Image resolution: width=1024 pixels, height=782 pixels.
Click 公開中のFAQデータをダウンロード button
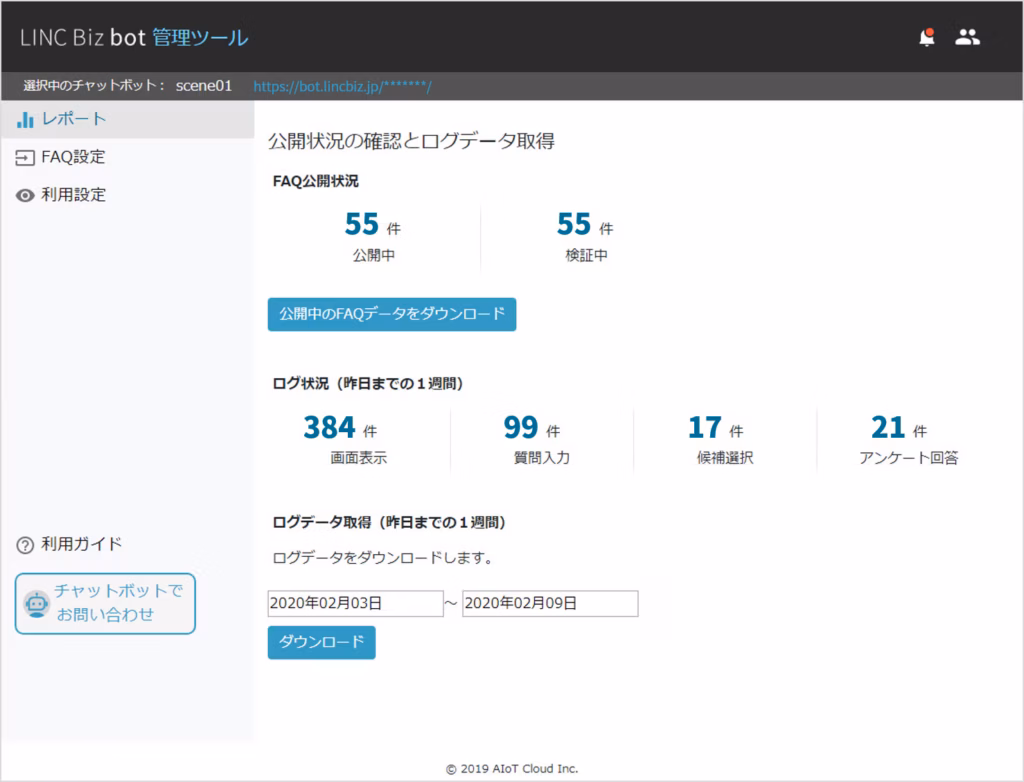(391, 314)
